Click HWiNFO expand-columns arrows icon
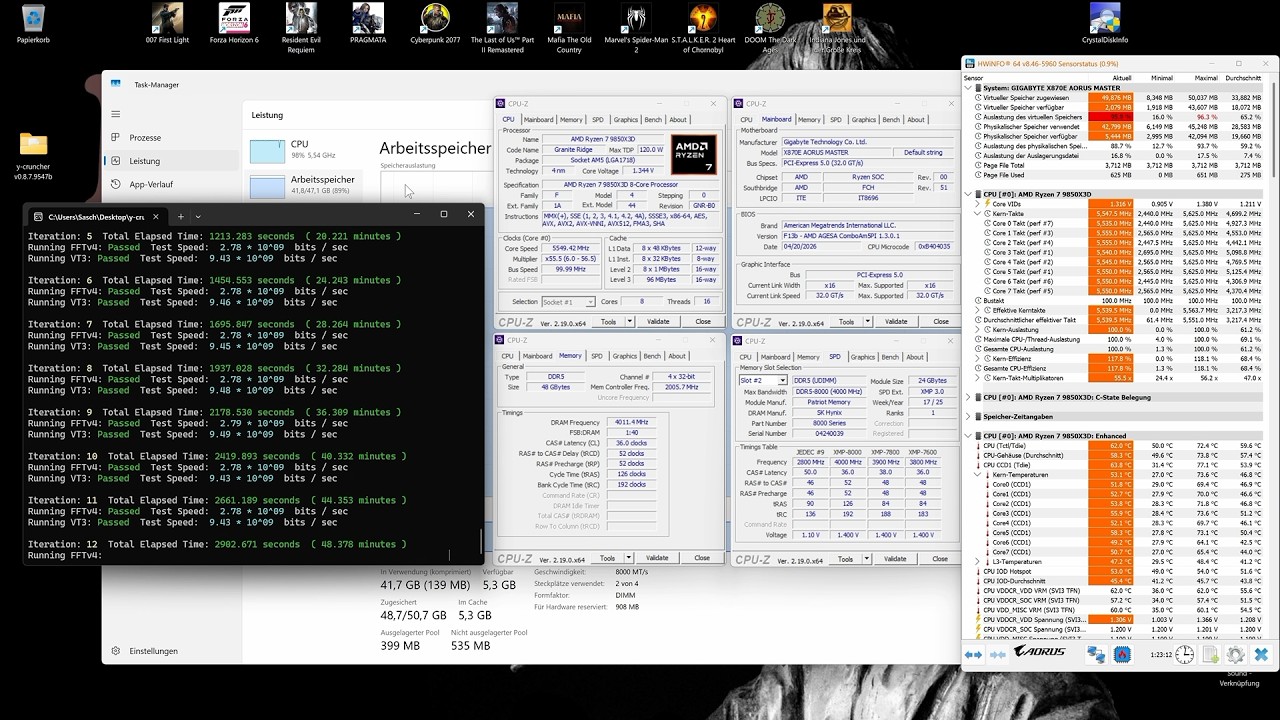 click(973, 654)
